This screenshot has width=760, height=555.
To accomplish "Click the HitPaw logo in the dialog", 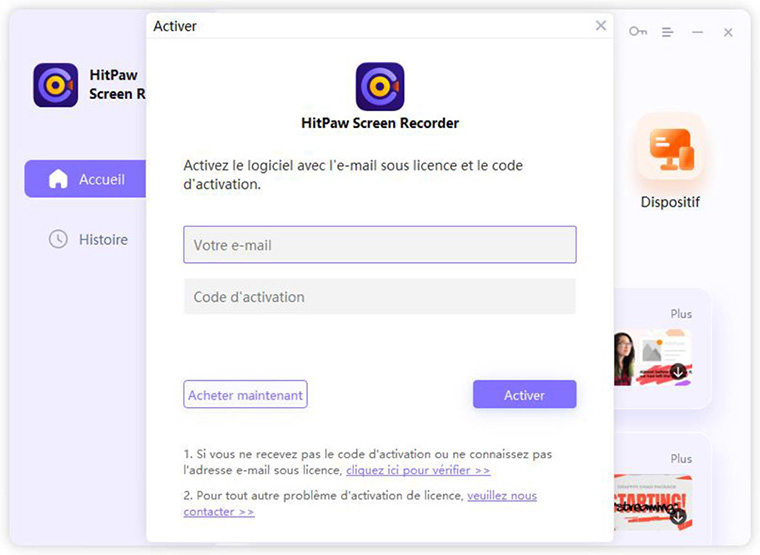I will coord(380,86).
